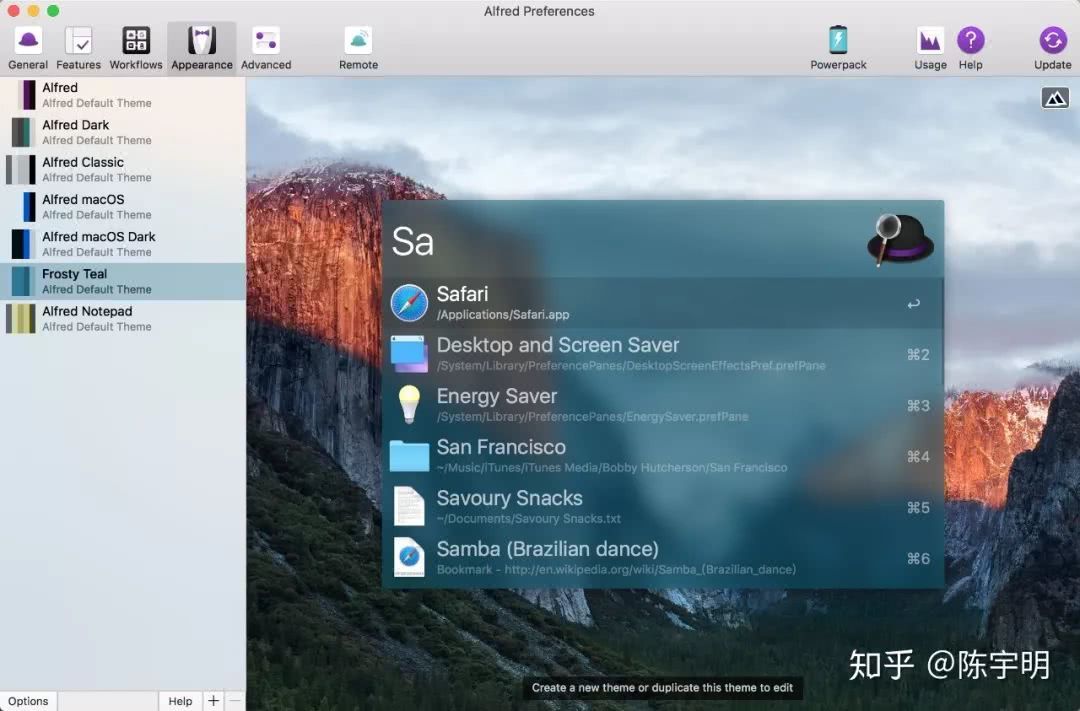Viewport: 1080px width, 711px height.
Task: Click the Update icon
Action: pyautogui.click(x=1052, y=40)
